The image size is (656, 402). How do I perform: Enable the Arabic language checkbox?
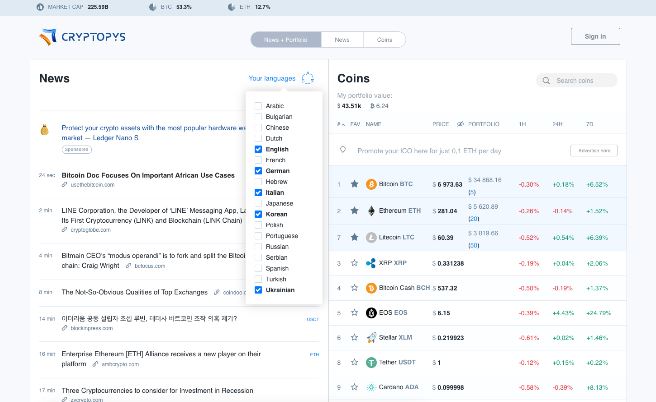(258, 106)
